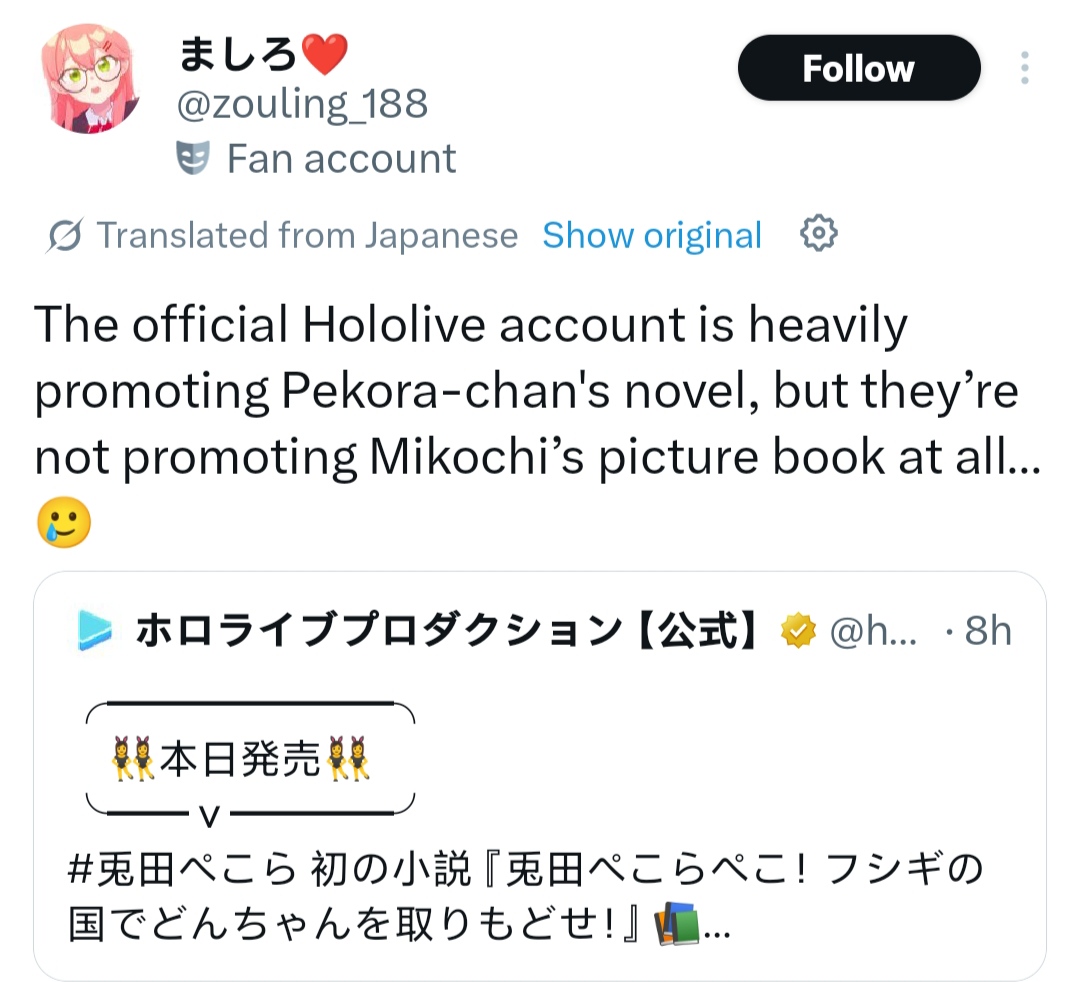The image size is (1080, 982).
Task: Open translation settings gear
Action: pos(818,233)
